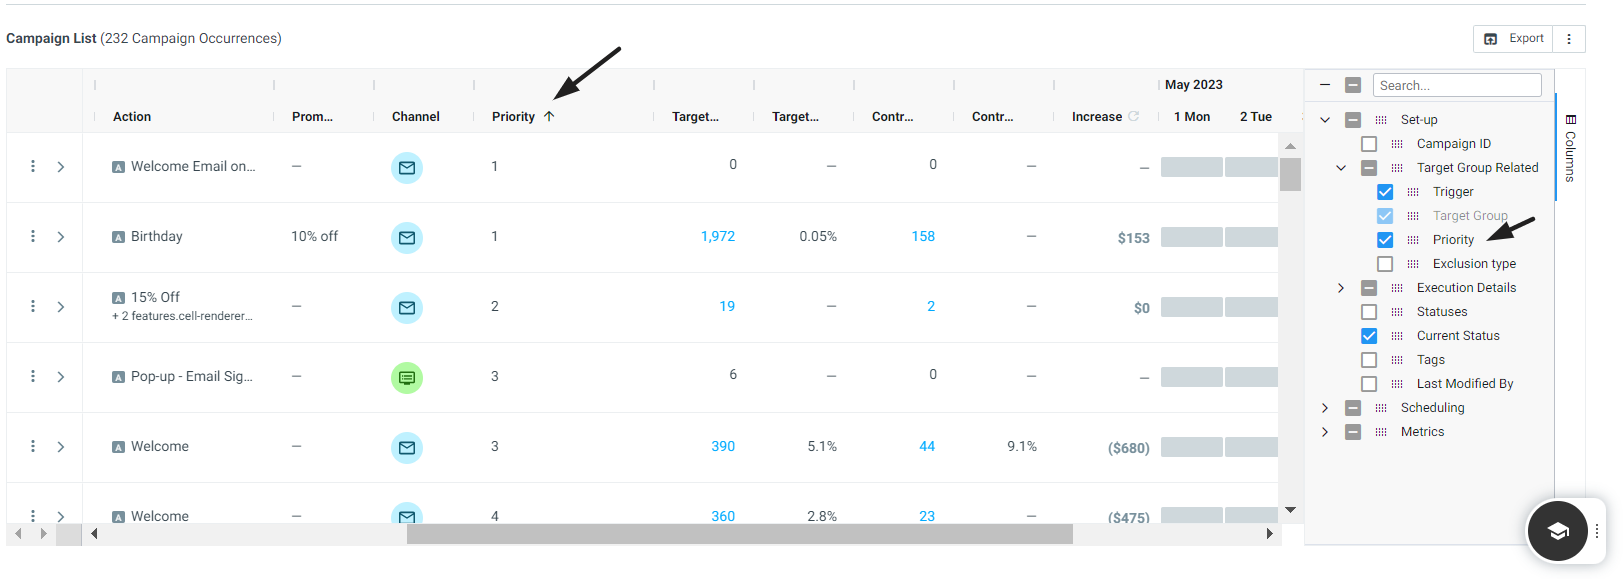Click the '10% off' promotion cell
This screenshot has height=579, width=1624.
314,237
